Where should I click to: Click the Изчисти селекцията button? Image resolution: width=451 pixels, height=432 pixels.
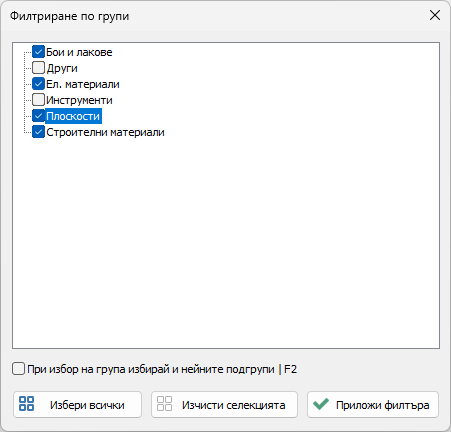(x=224, y=404)
